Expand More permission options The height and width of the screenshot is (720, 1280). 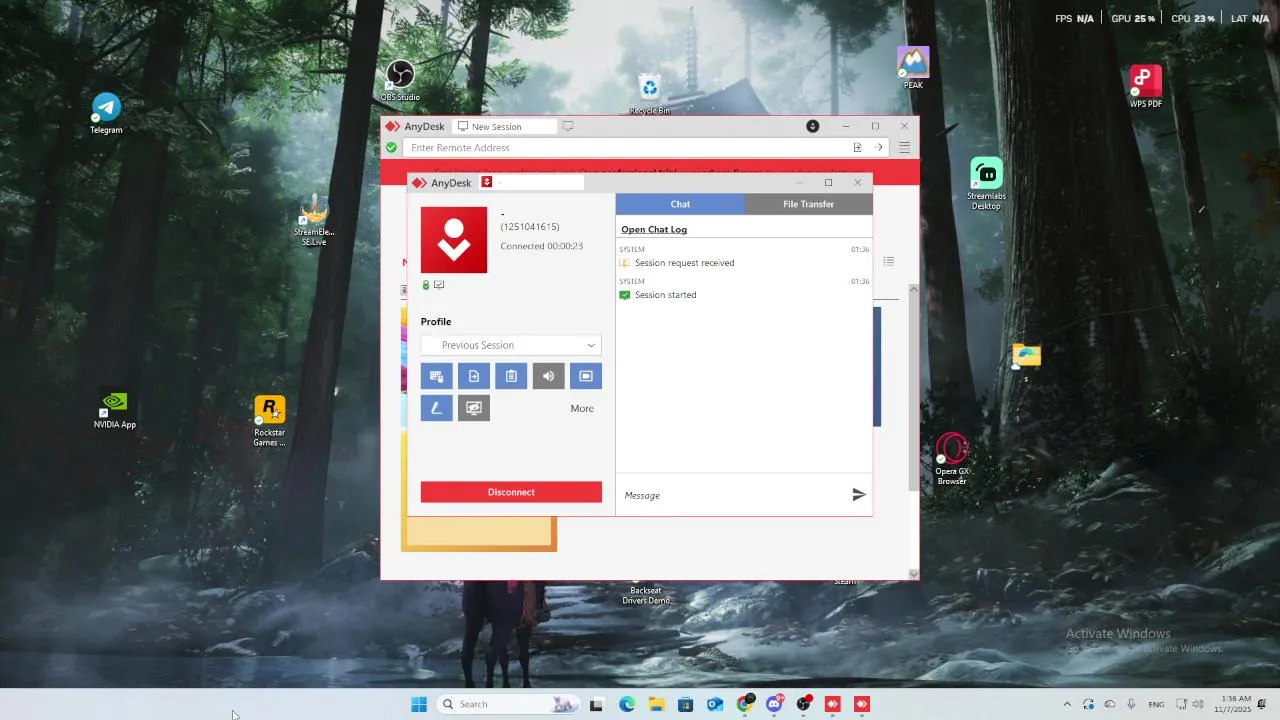click(582, 408)
